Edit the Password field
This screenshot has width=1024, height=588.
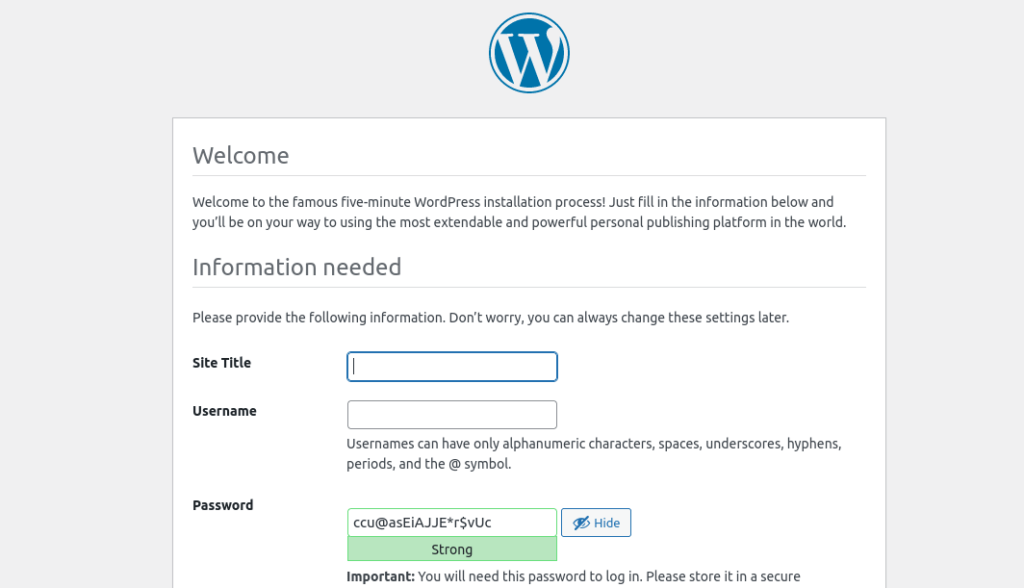[452, 523]
